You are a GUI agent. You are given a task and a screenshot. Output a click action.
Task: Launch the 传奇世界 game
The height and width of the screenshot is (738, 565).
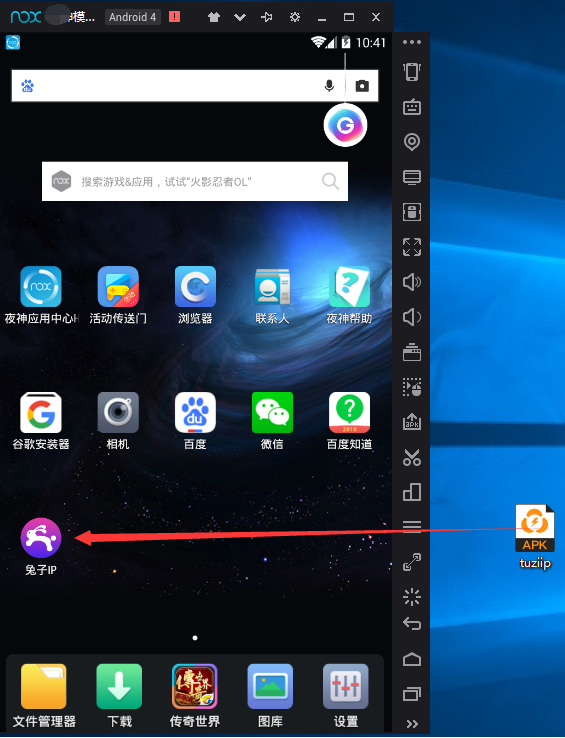(194, 686)
